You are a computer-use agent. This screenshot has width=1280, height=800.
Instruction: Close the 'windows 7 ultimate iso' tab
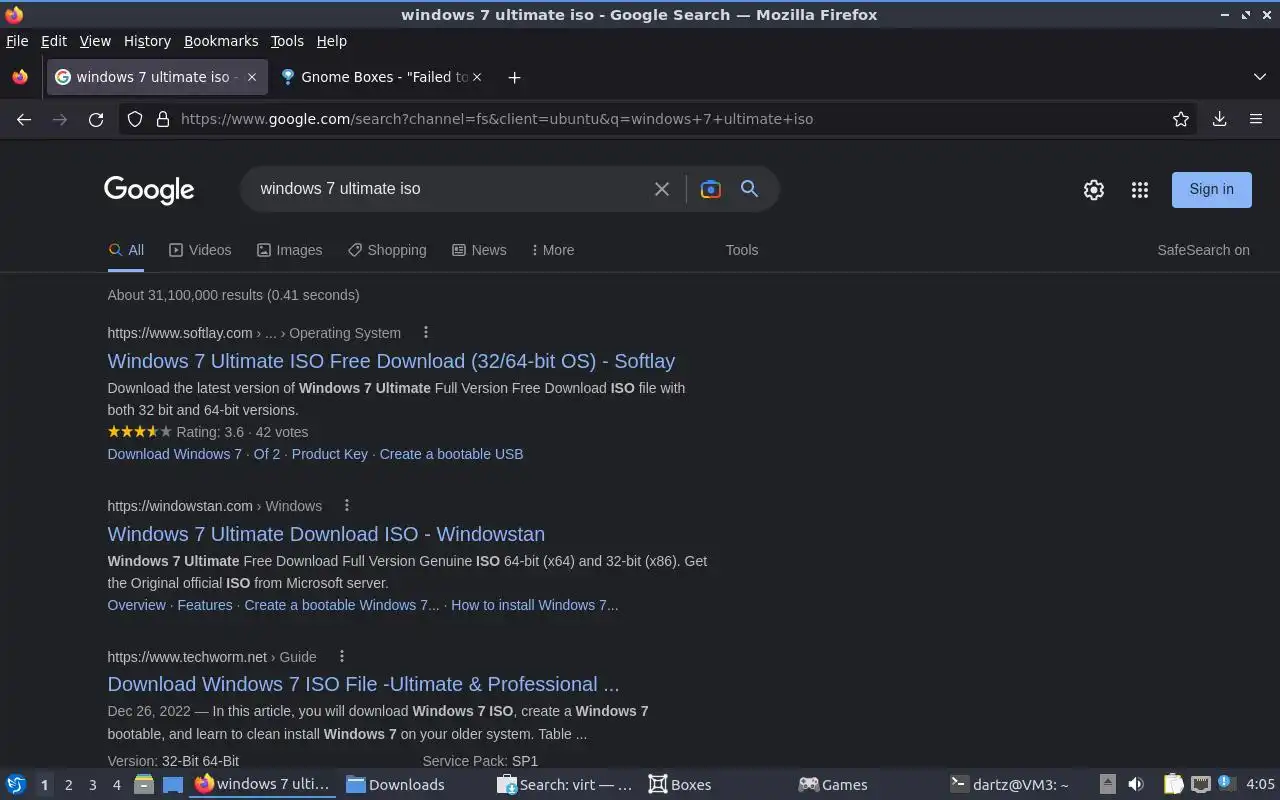(x=252, y=77)
